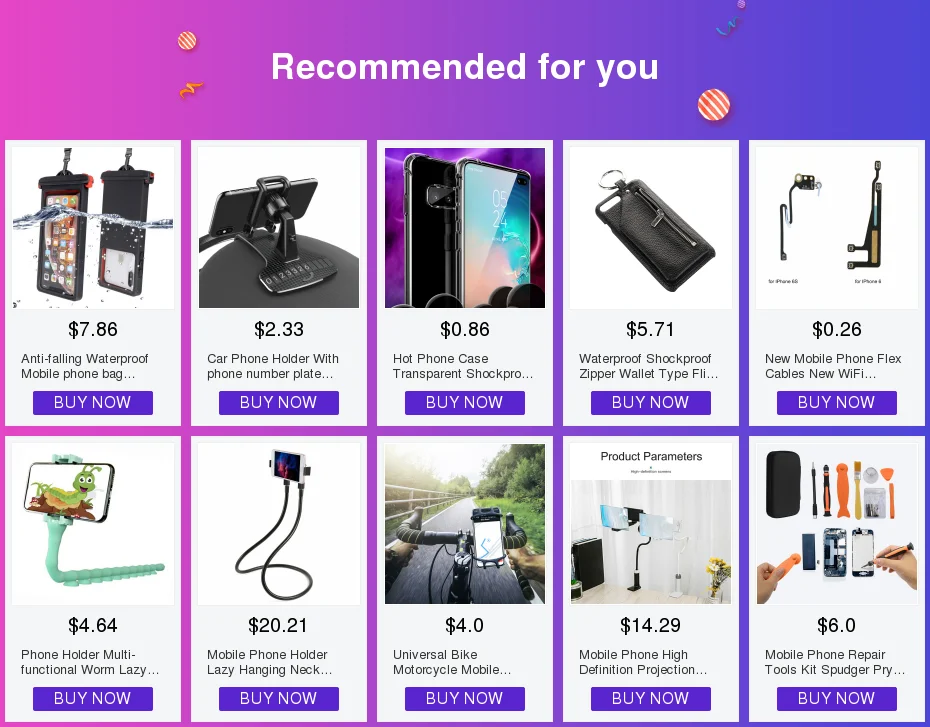The width and height of the screenshot is (930, 727).
Task: Click BUY NOW under the $14.29 projection item
Action: [651, 699]
